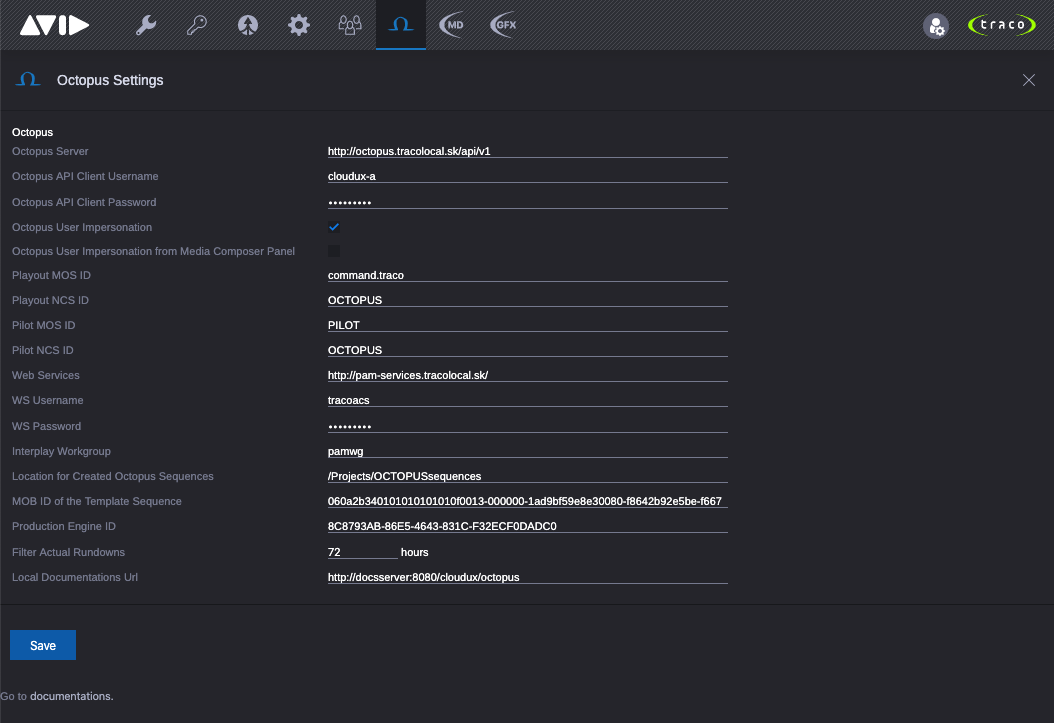Edit Location for Created Octopus Sequences field
This screenshot has width=1054, height=723.
coord(528,476)
